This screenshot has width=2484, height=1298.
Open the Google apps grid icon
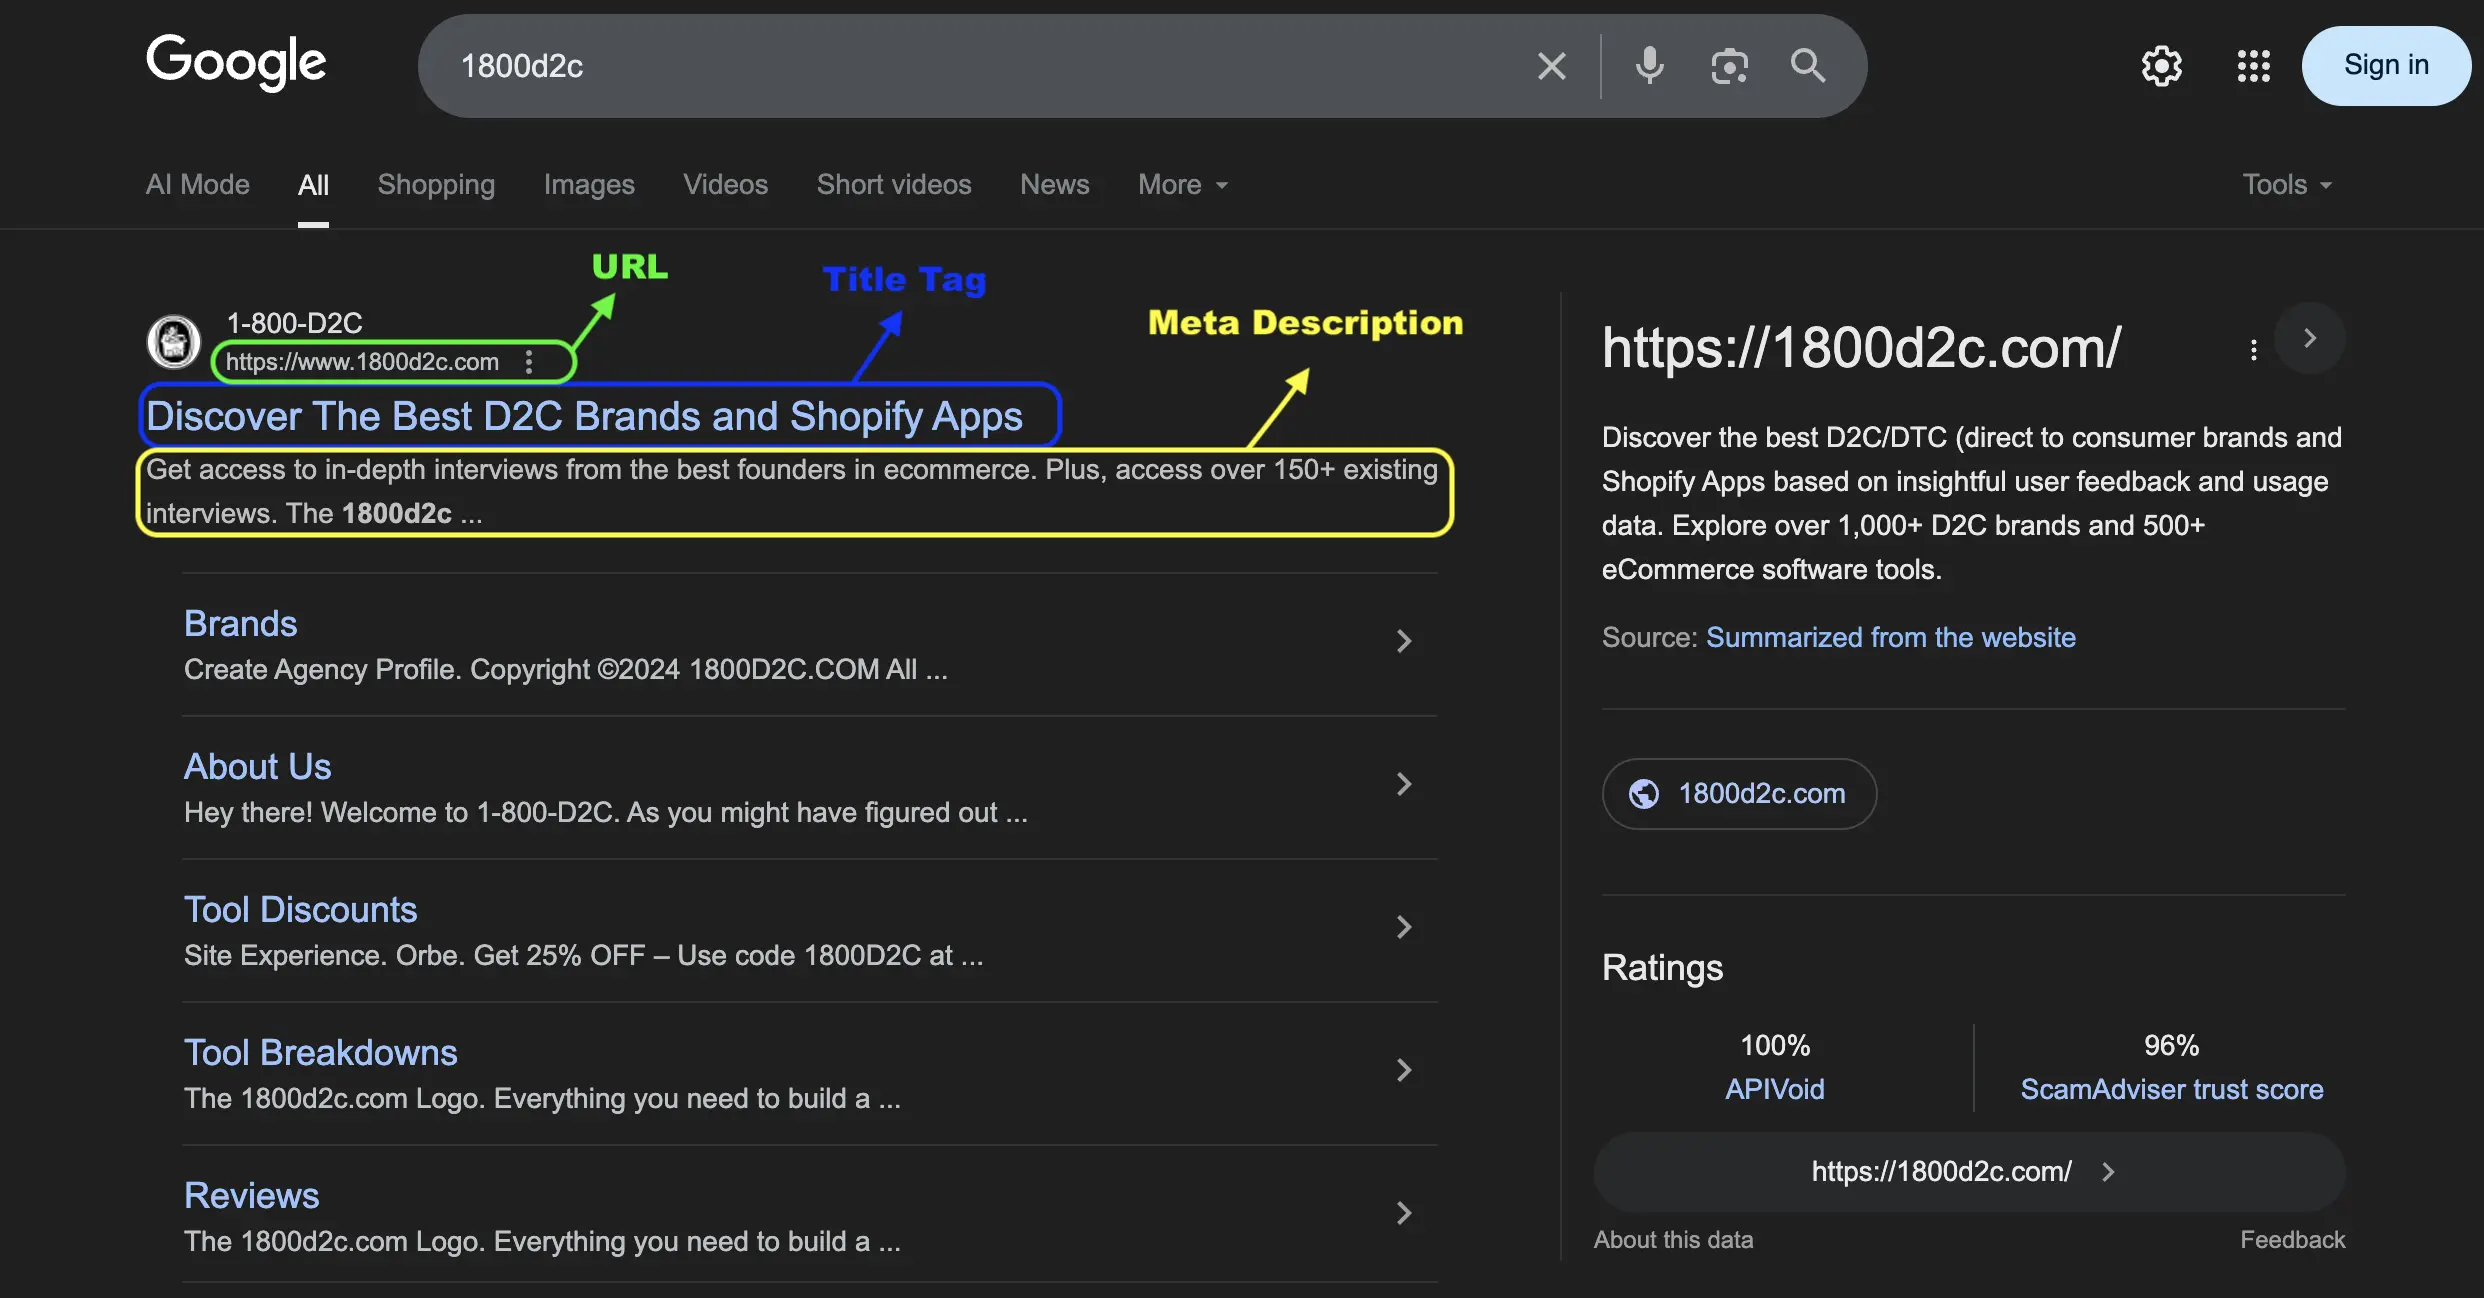click(2253, 66)
